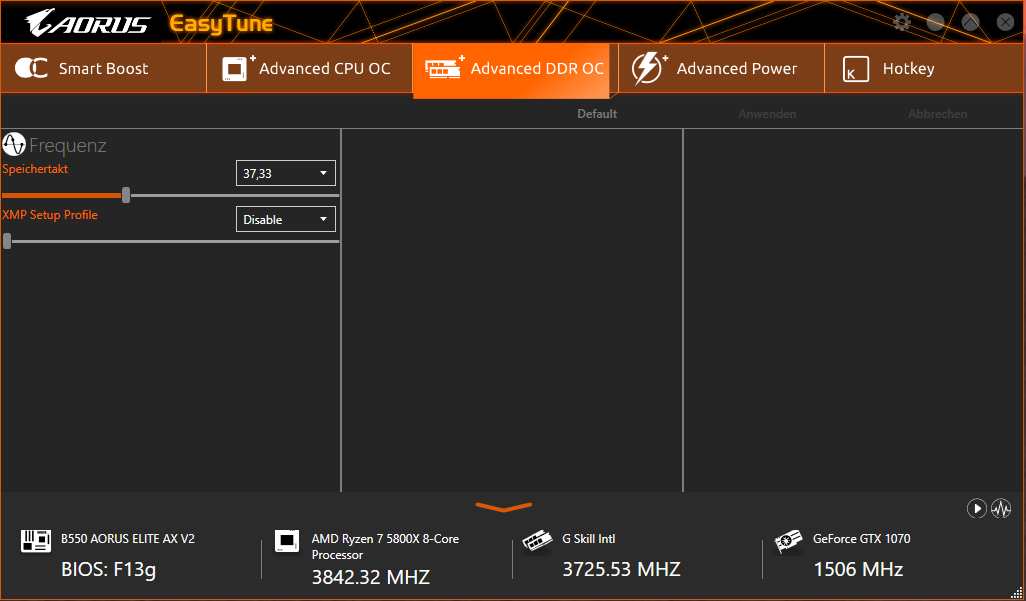Select the Advanced DDR OC tab

tap(511, 71)
